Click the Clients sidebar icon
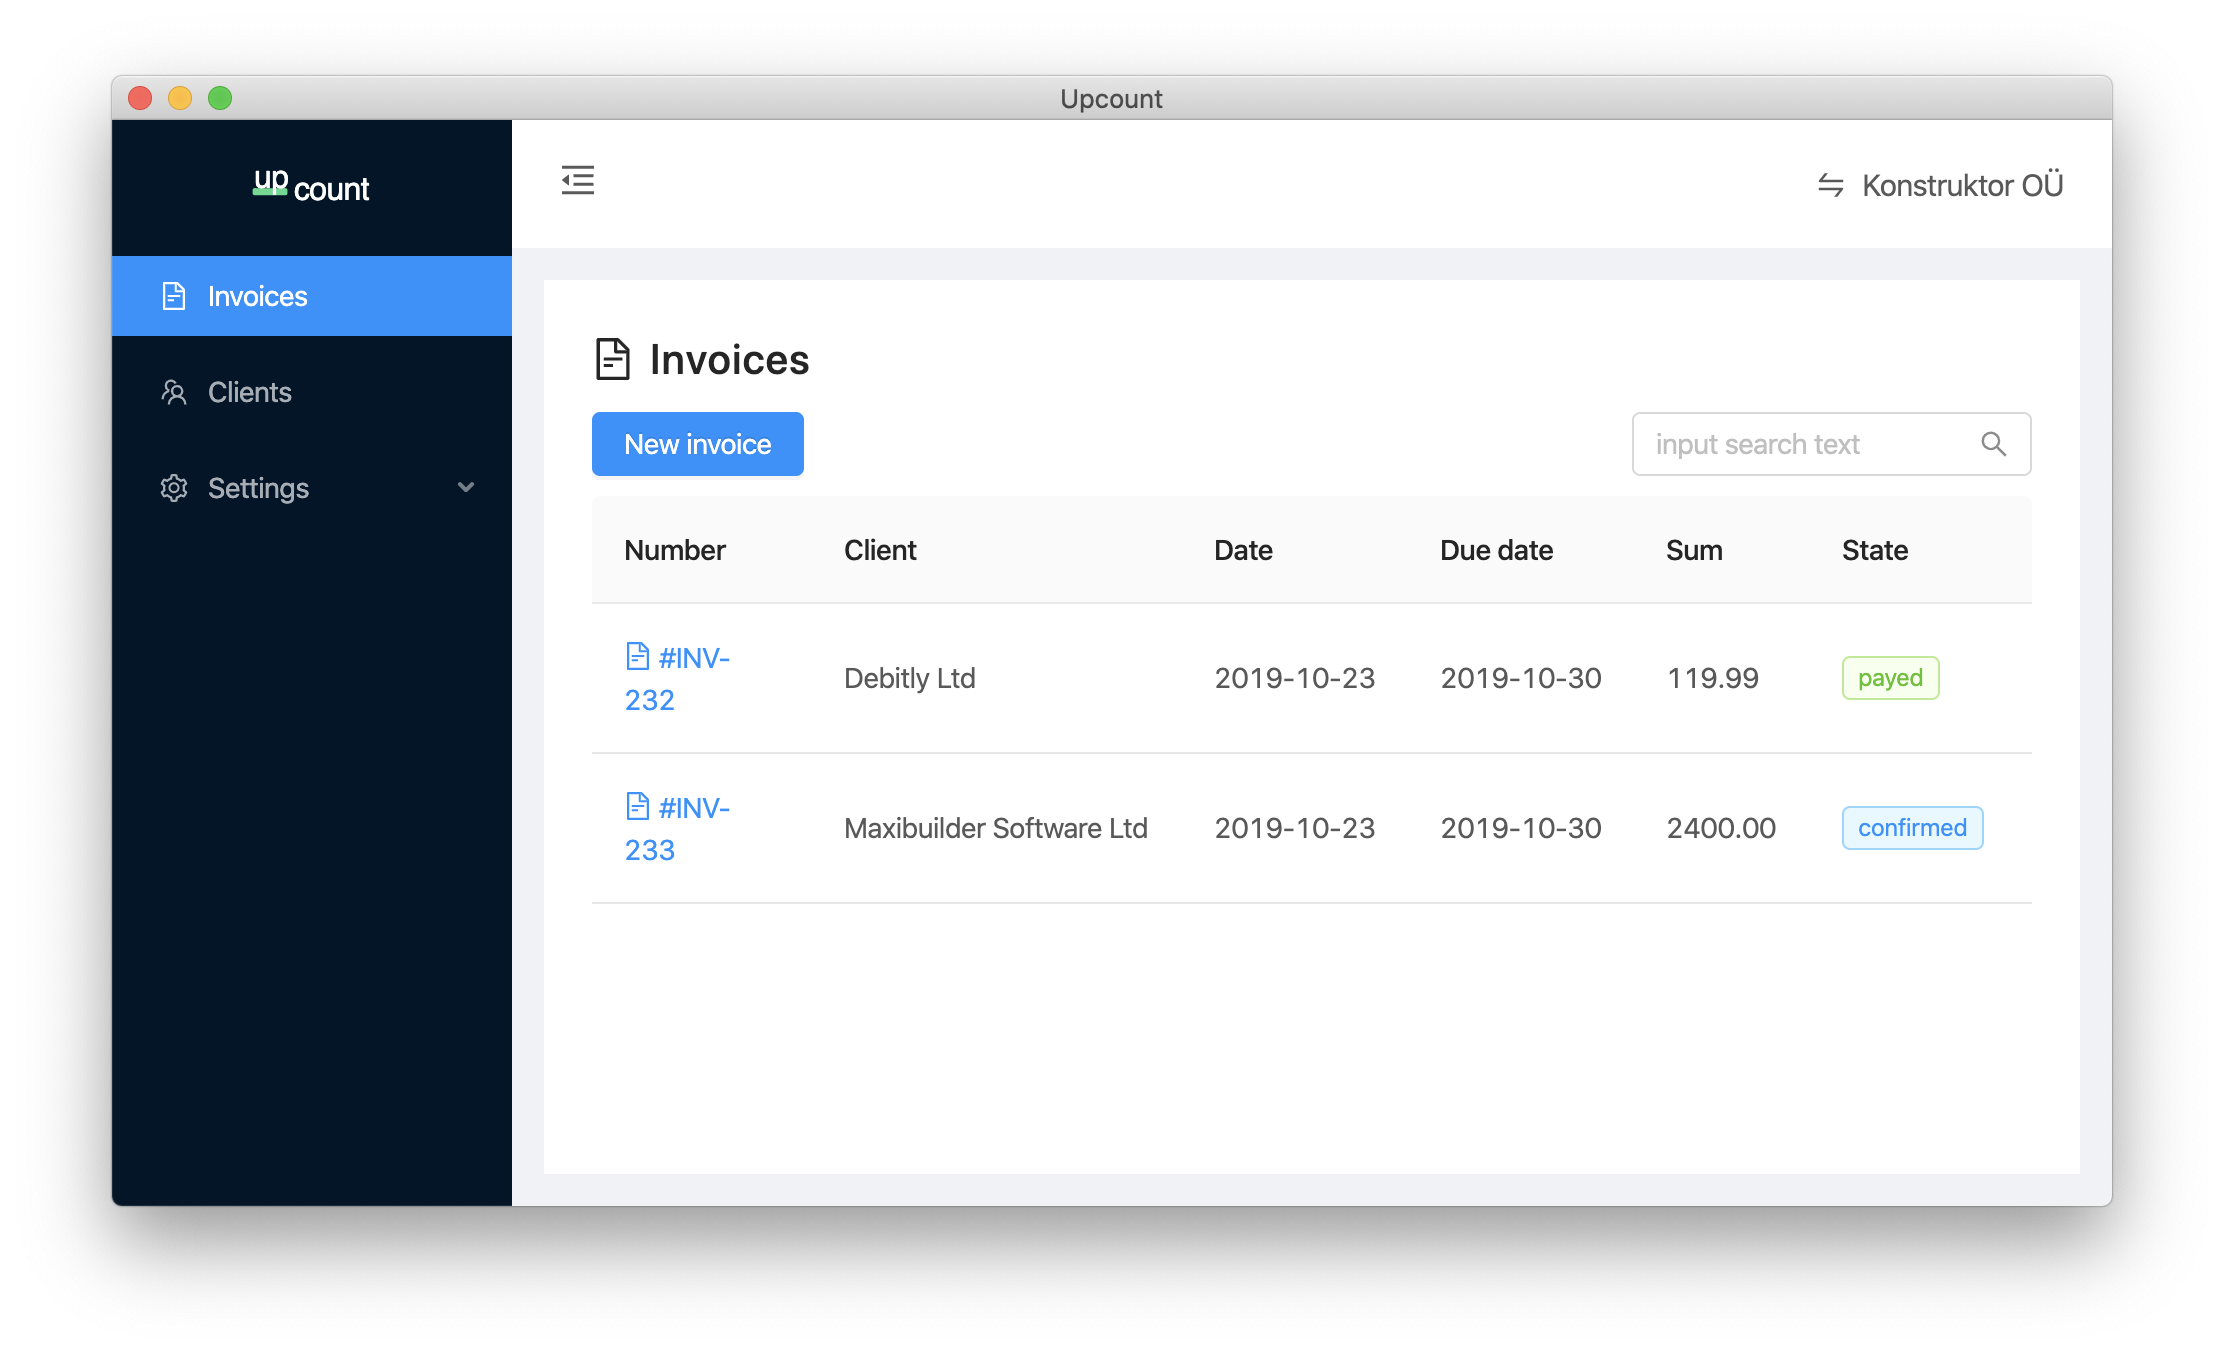This screenshot has width=2224, height=1354. pyautogui.click(x=173, y=391)
